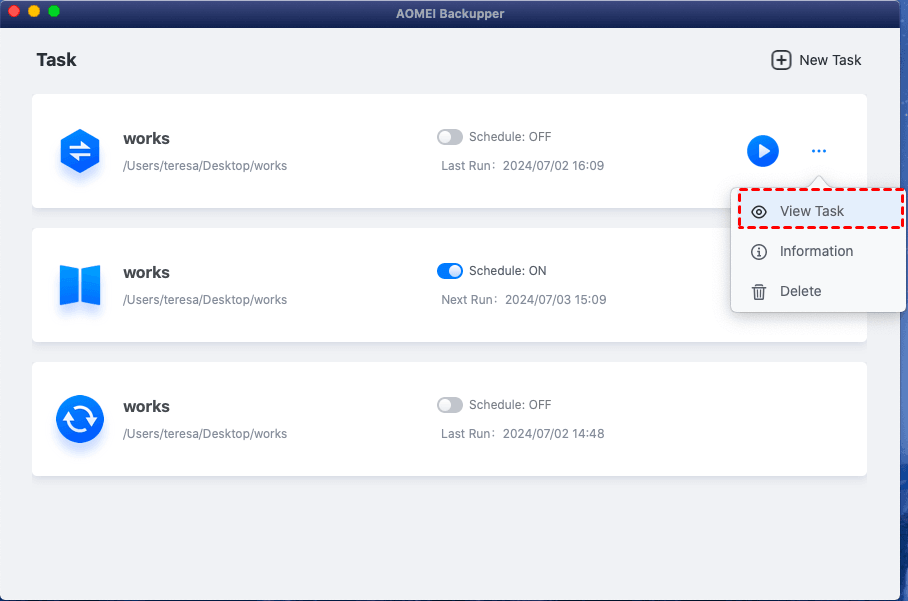This screenshot has height=601, width=908.
Task: Select the works title of the scheduled task
Action: click(x=147, y=272)
